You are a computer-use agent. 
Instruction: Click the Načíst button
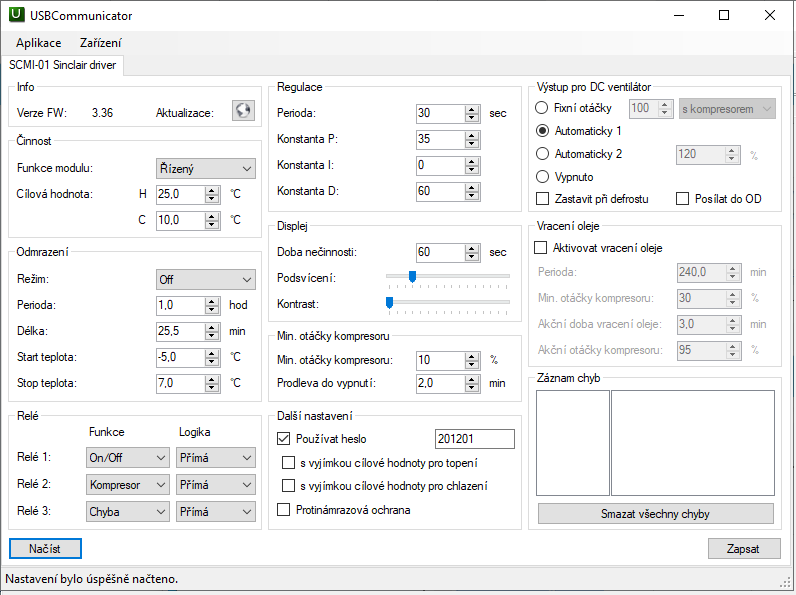click(45, 548)
